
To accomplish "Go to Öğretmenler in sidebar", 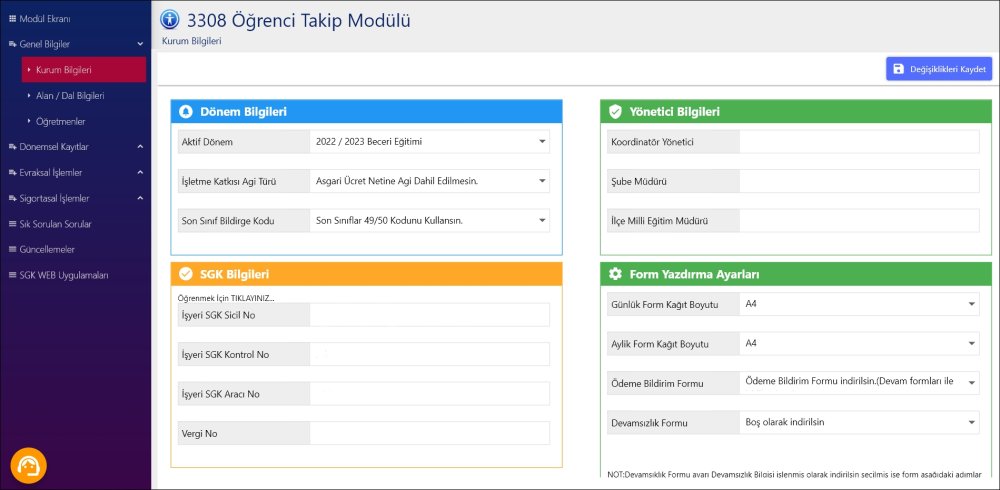I will (61, 121).
